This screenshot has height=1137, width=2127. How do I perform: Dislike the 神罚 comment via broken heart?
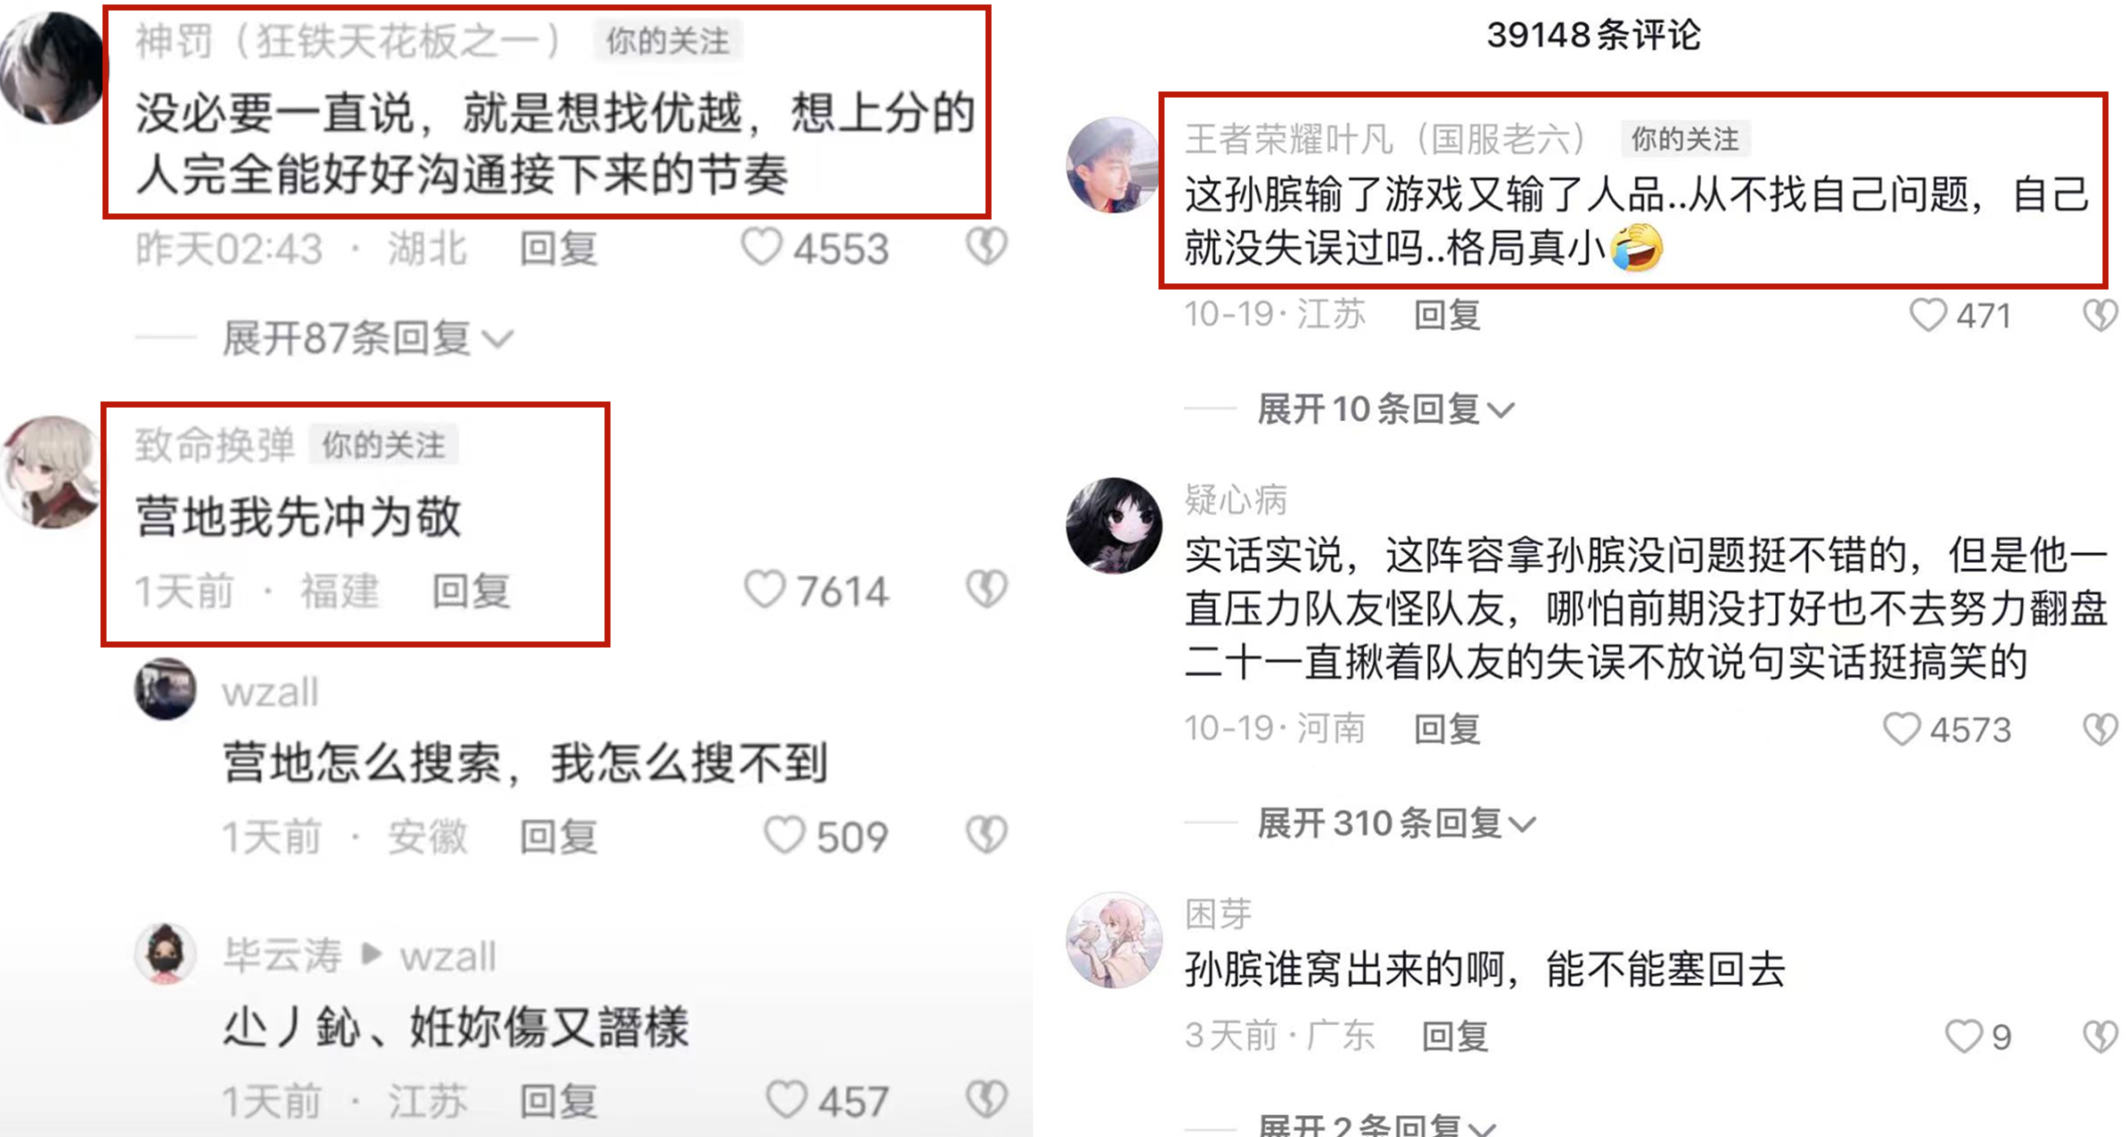(x=986, y=247)
